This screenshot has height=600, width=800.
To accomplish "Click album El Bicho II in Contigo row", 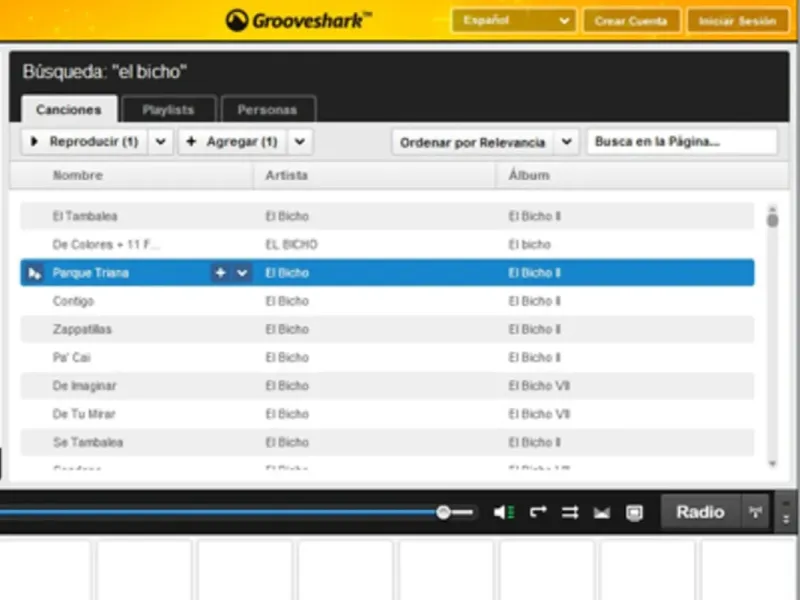I will [x=534, y=301].
